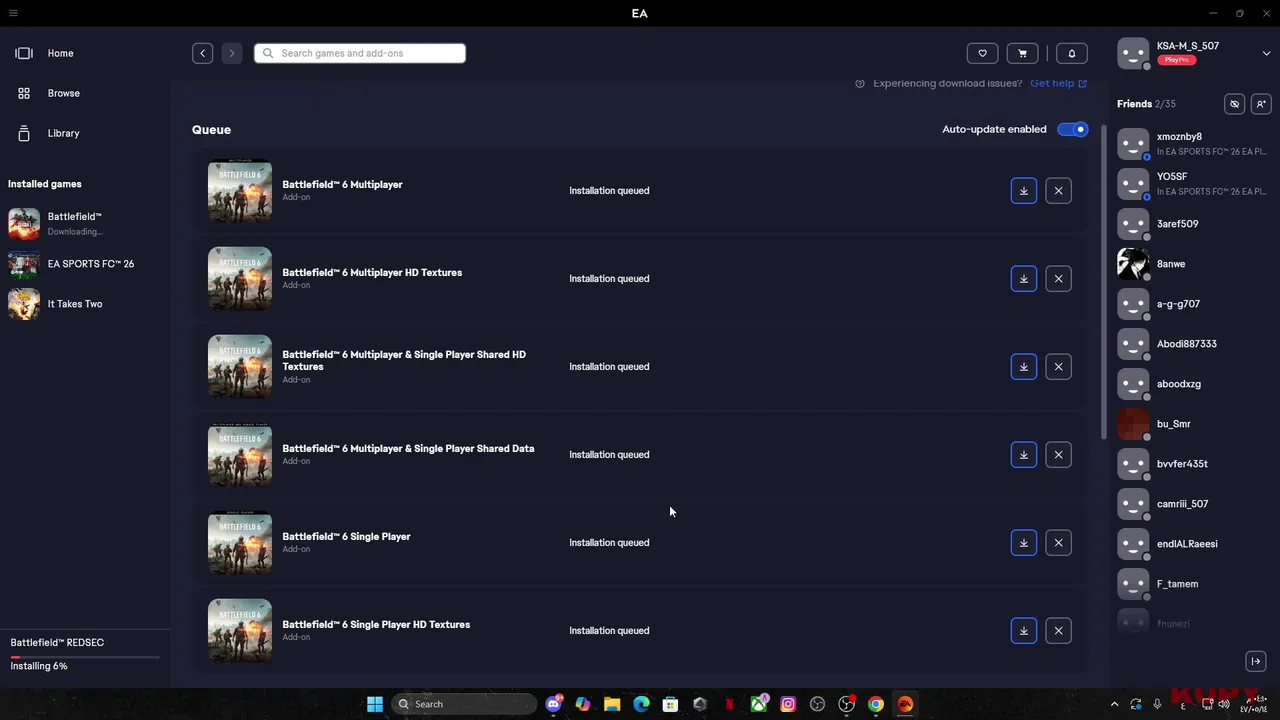1280x720 pixels.
Task: Cancel Battlefield 6 Multiplayer HD Textures
Action: point(1059,279)
